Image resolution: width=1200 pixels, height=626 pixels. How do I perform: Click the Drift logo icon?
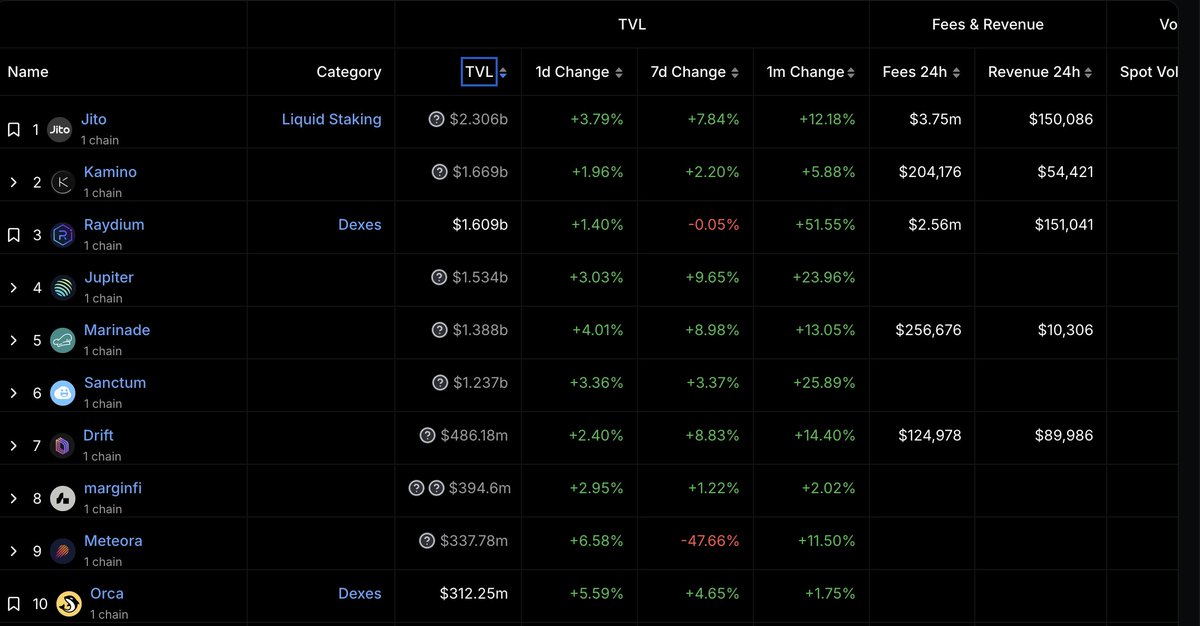(63, 446)
